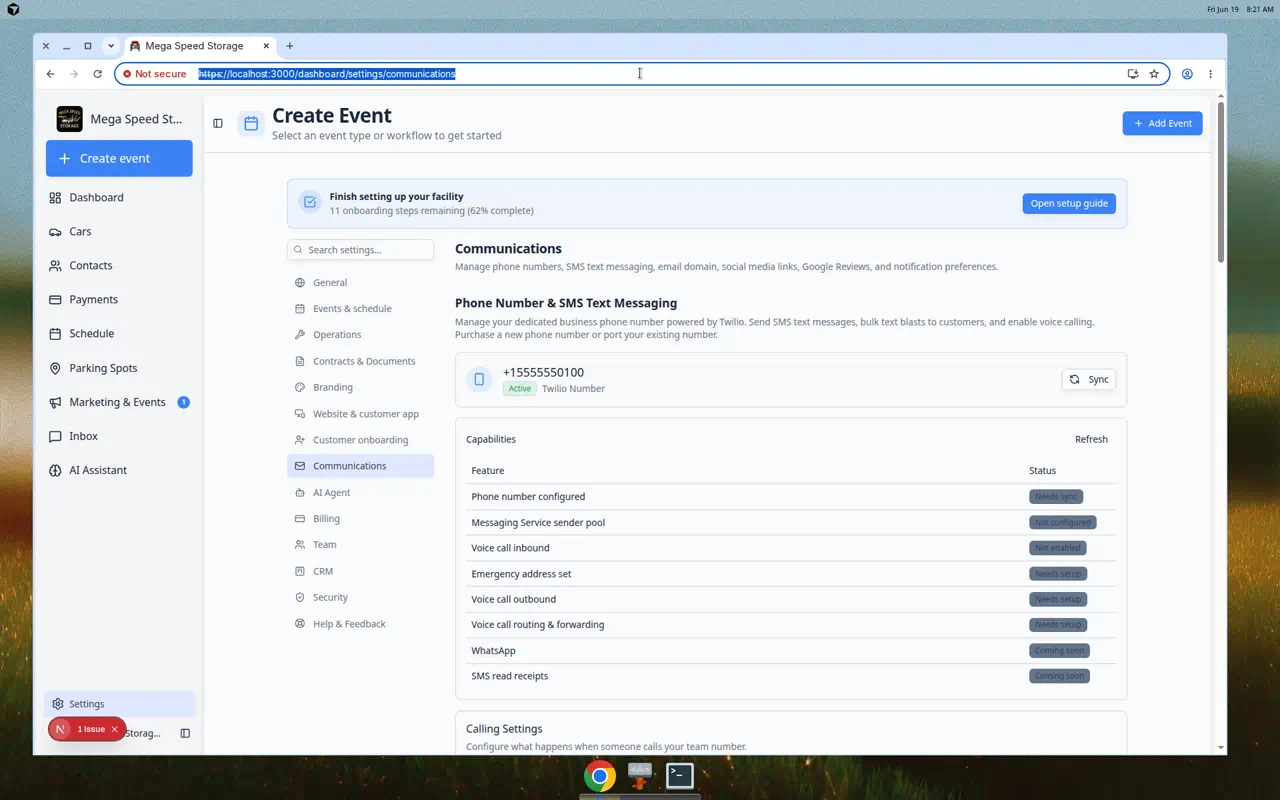The width and height of the screenshot is (1280, 800).
Task: Open a new browser tab with plus
Action: click(290, 46)
